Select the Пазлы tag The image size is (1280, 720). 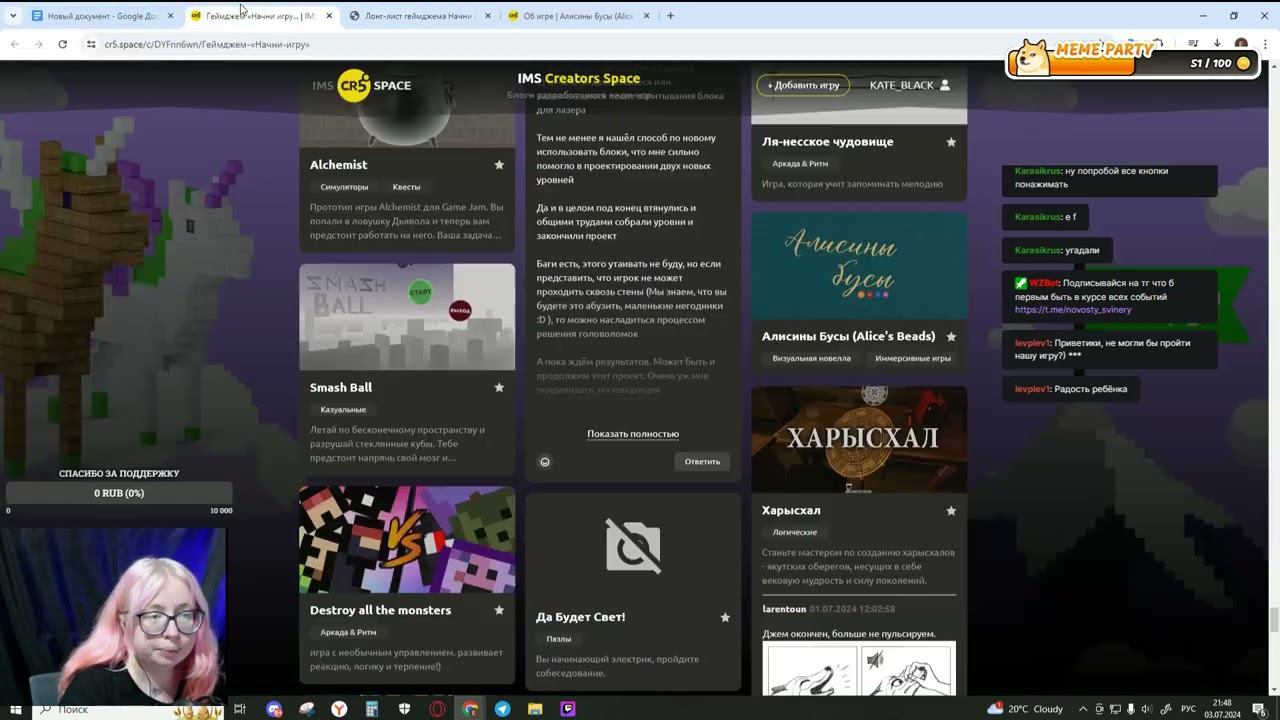pos(559,639)
